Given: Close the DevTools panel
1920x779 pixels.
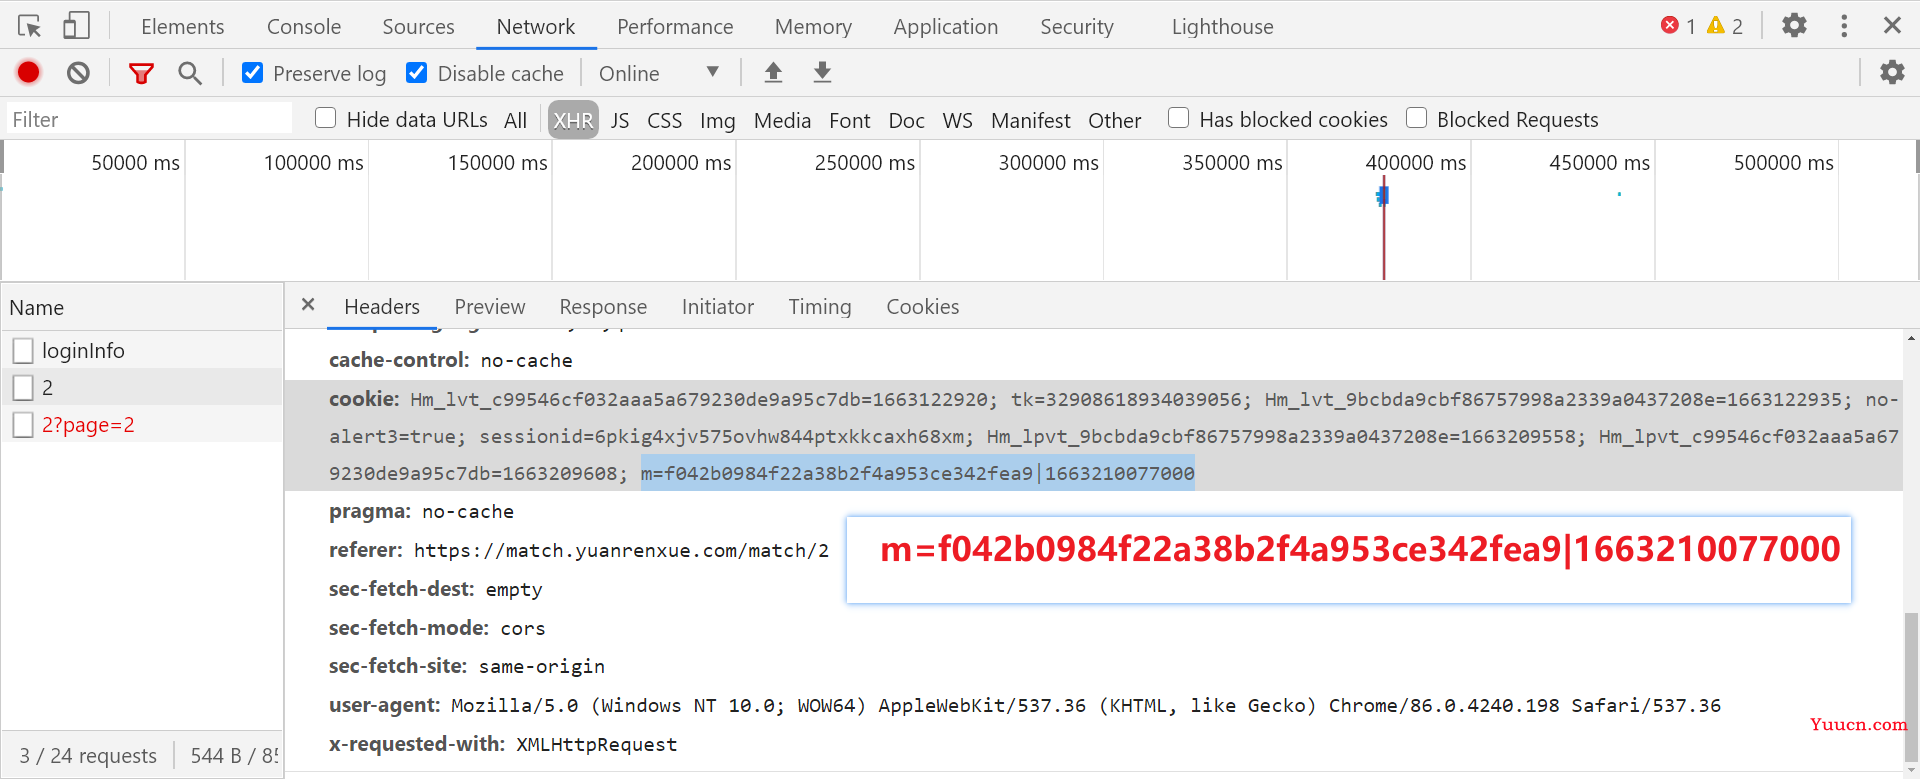Looking at the screenshot, I should (x=1892, y=25).
